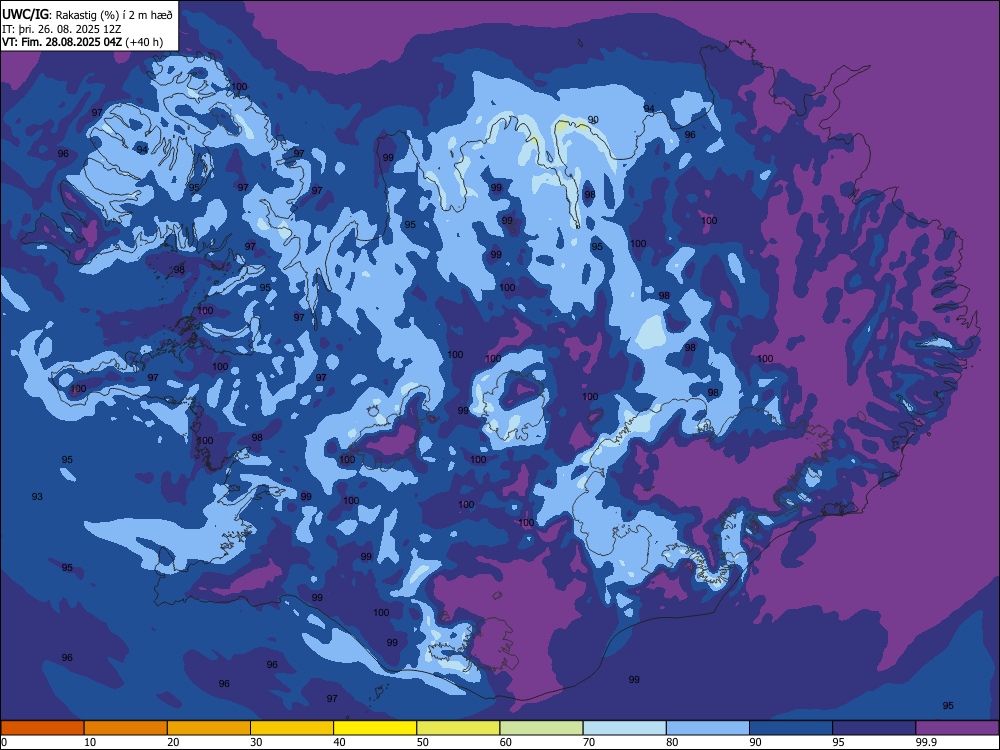This screenshot has height=750, width=1000.
Task: Click the legend tick label "30"
Action: [256, 742]
